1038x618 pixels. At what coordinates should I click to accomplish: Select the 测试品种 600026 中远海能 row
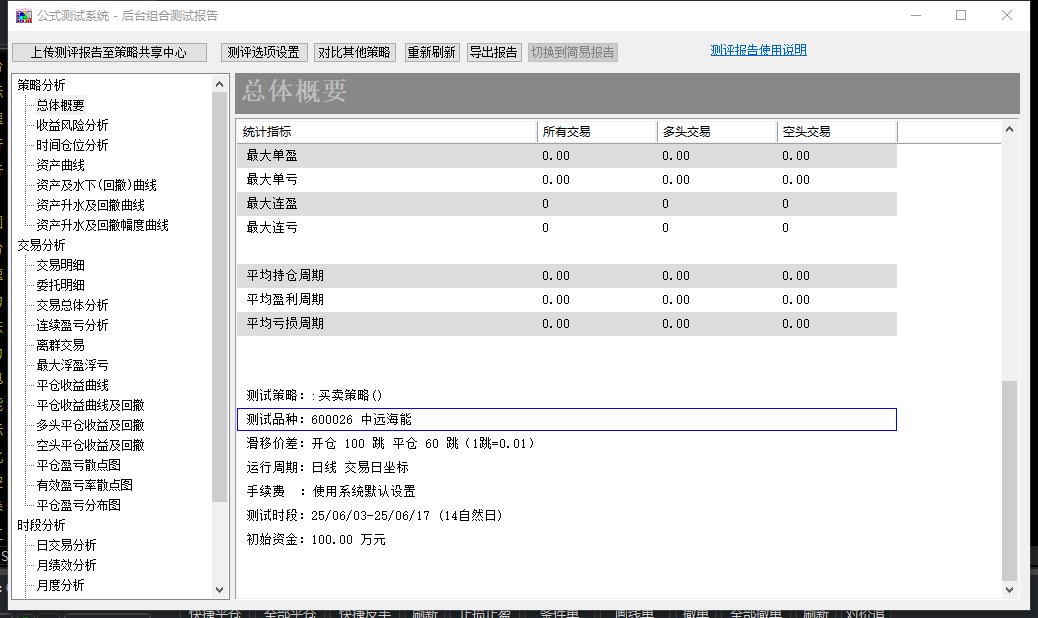point(566,419)
